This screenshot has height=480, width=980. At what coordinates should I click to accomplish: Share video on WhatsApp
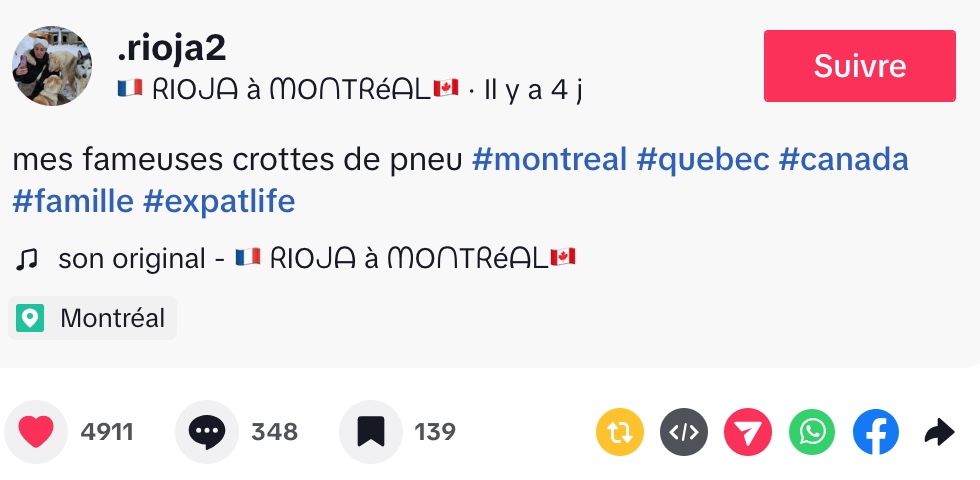(812, 432)
